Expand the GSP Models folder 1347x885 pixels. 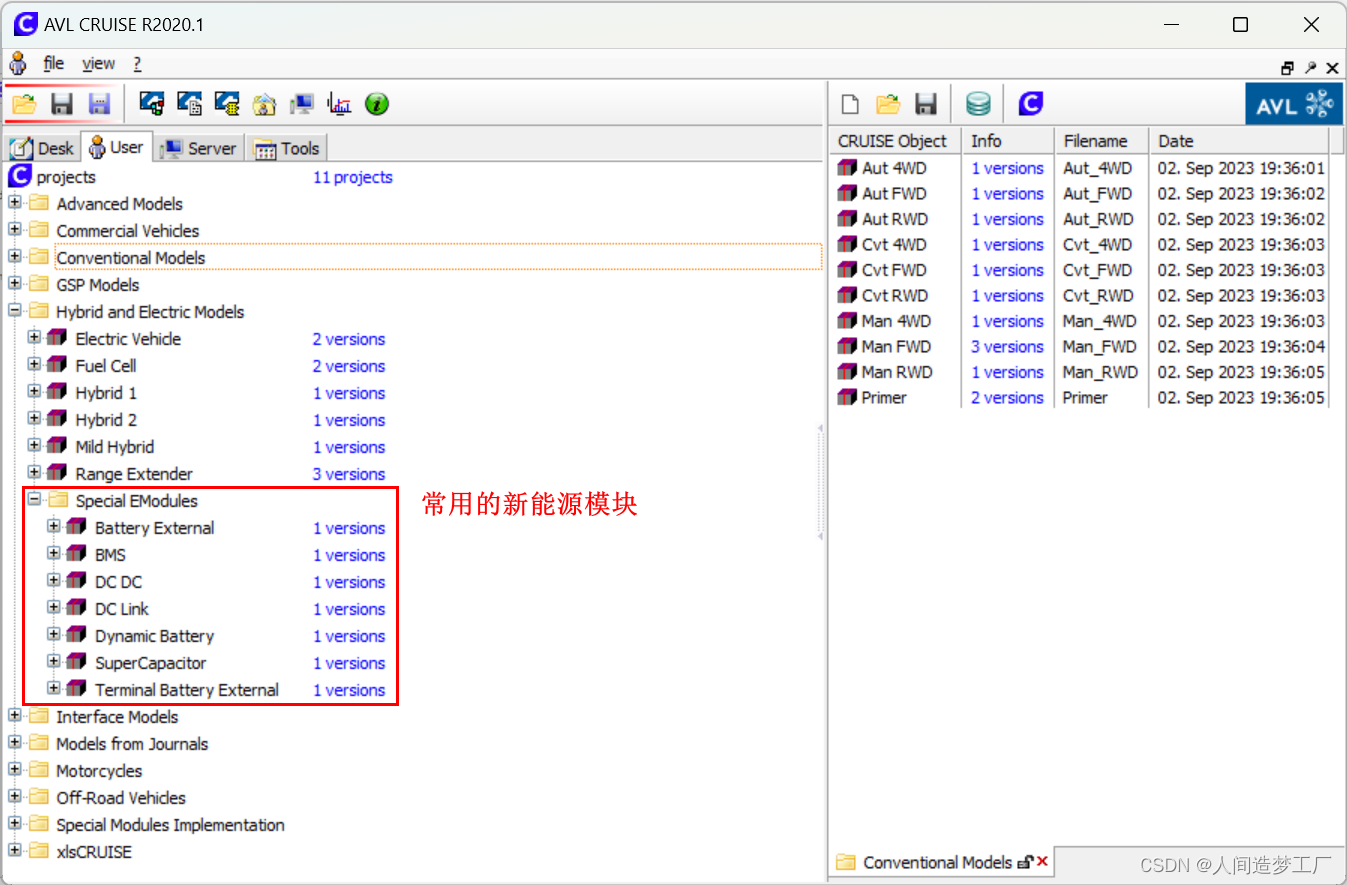coord(15,284)
